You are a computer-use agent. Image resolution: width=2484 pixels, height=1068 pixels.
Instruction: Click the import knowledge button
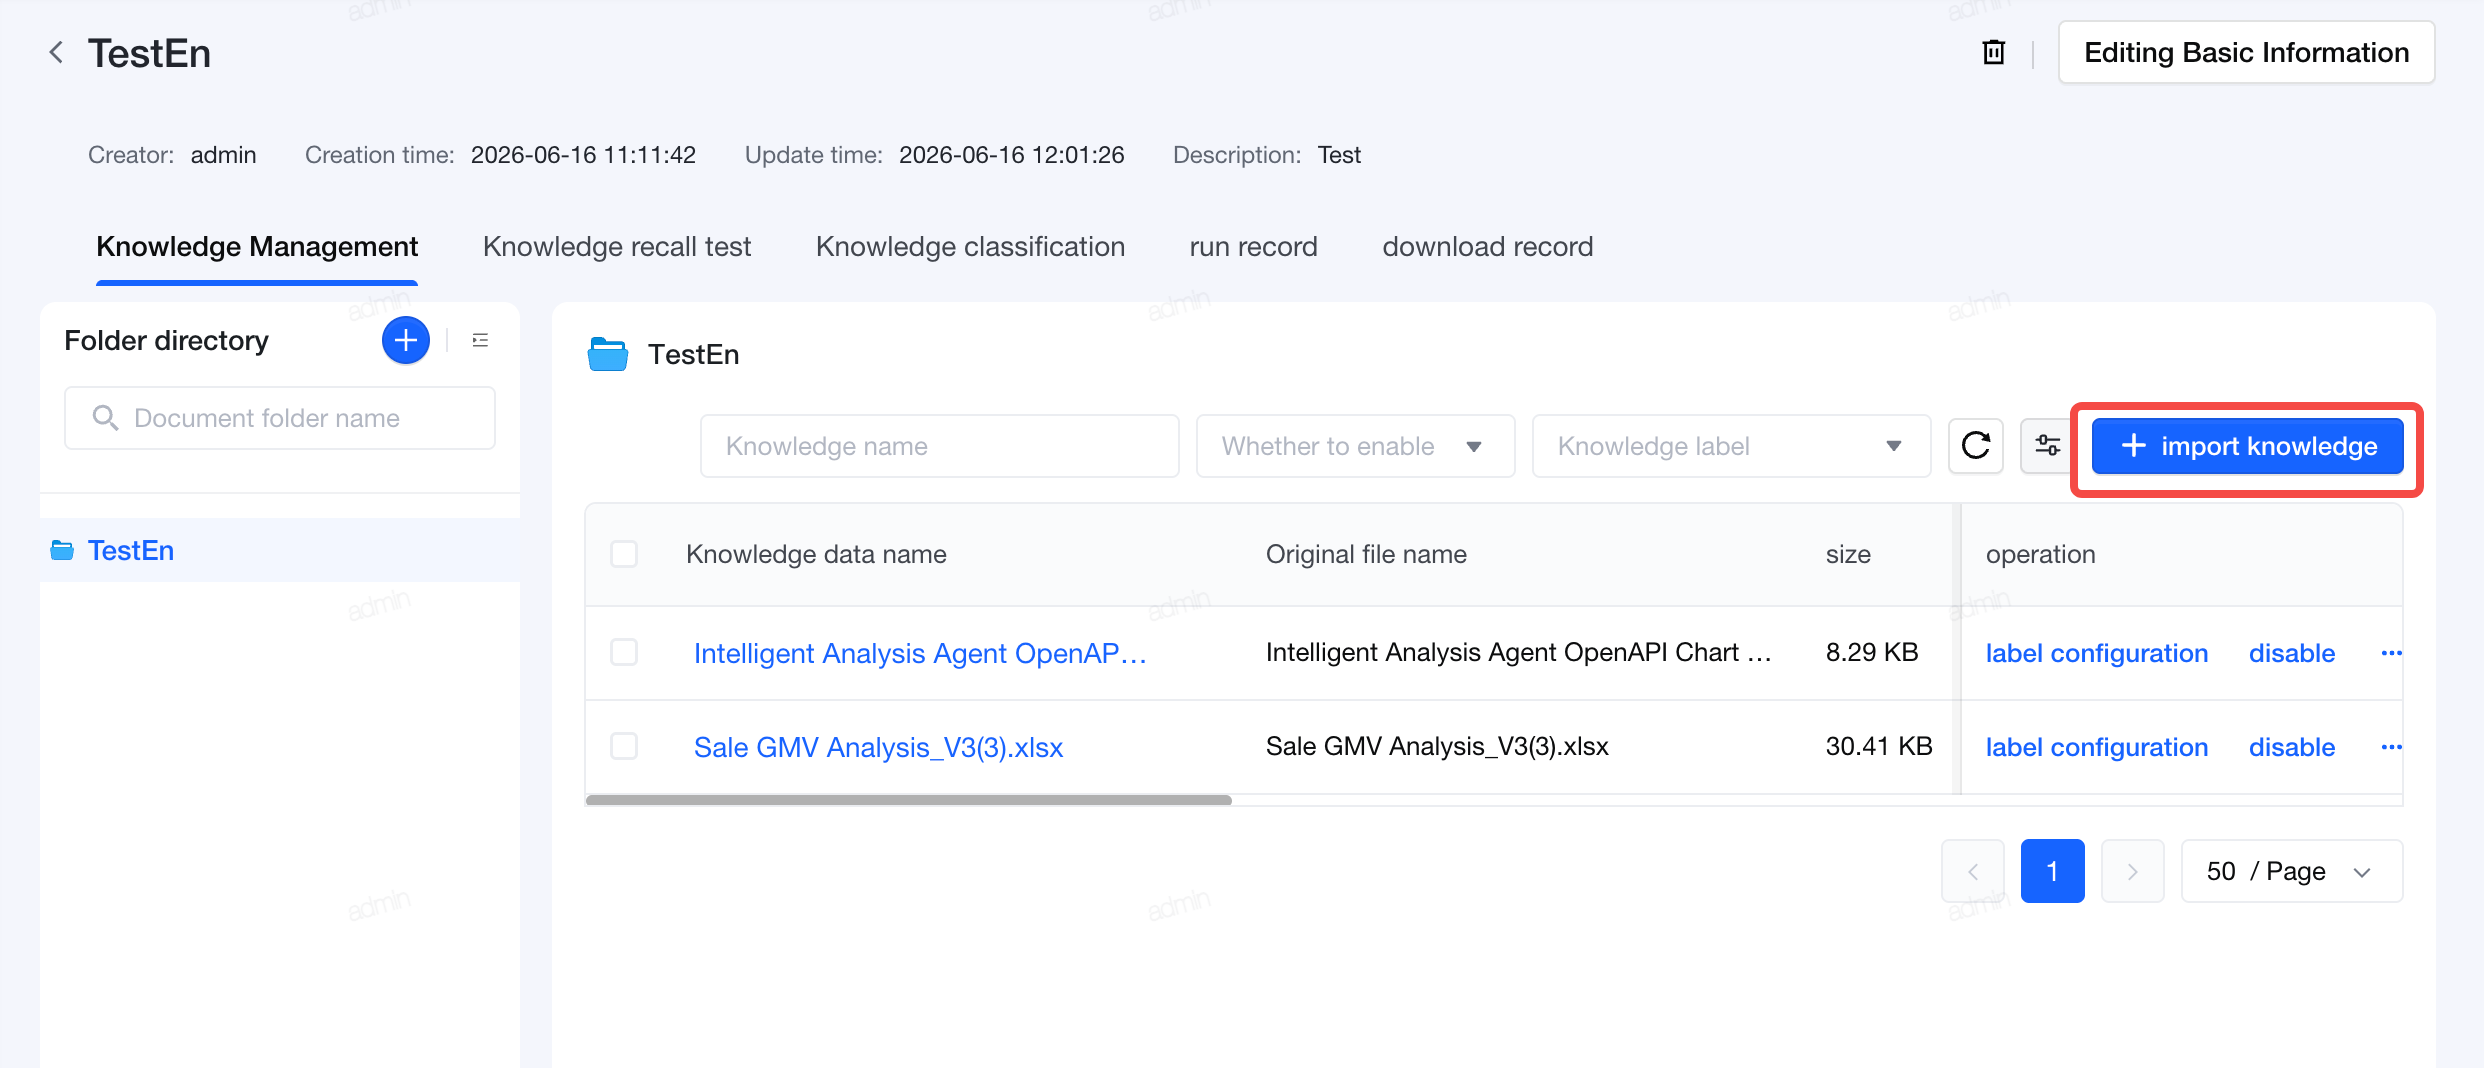click(2247, 446)
